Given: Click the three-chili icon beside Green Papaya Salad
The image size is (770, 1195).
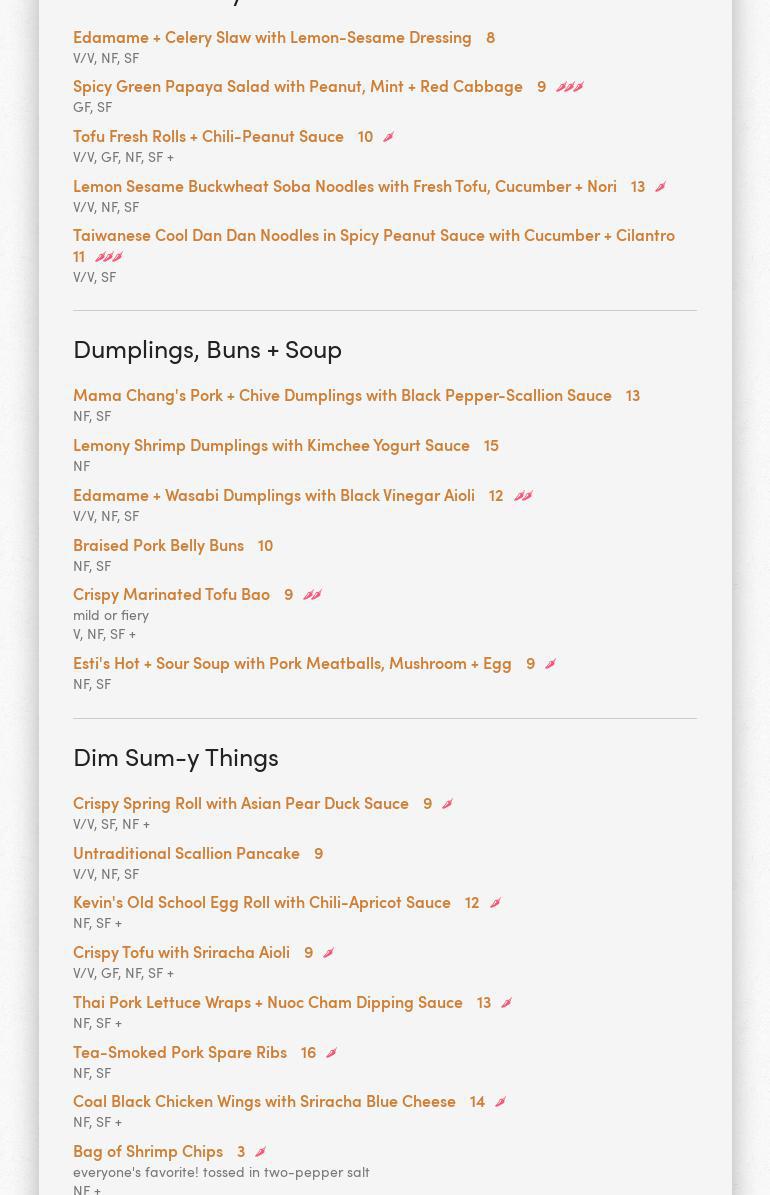Looking at the screenshot, I should (570, 87).
